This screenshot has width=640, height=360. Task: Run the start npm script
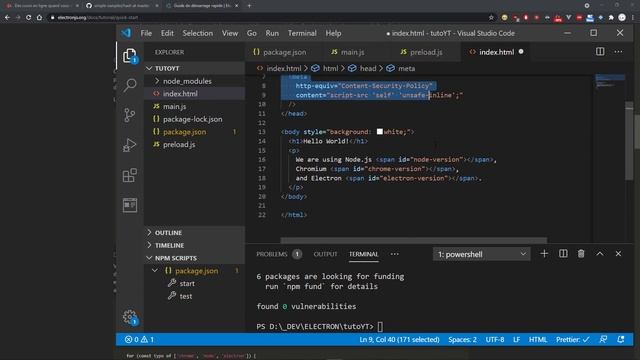click(x=194, y=283)
